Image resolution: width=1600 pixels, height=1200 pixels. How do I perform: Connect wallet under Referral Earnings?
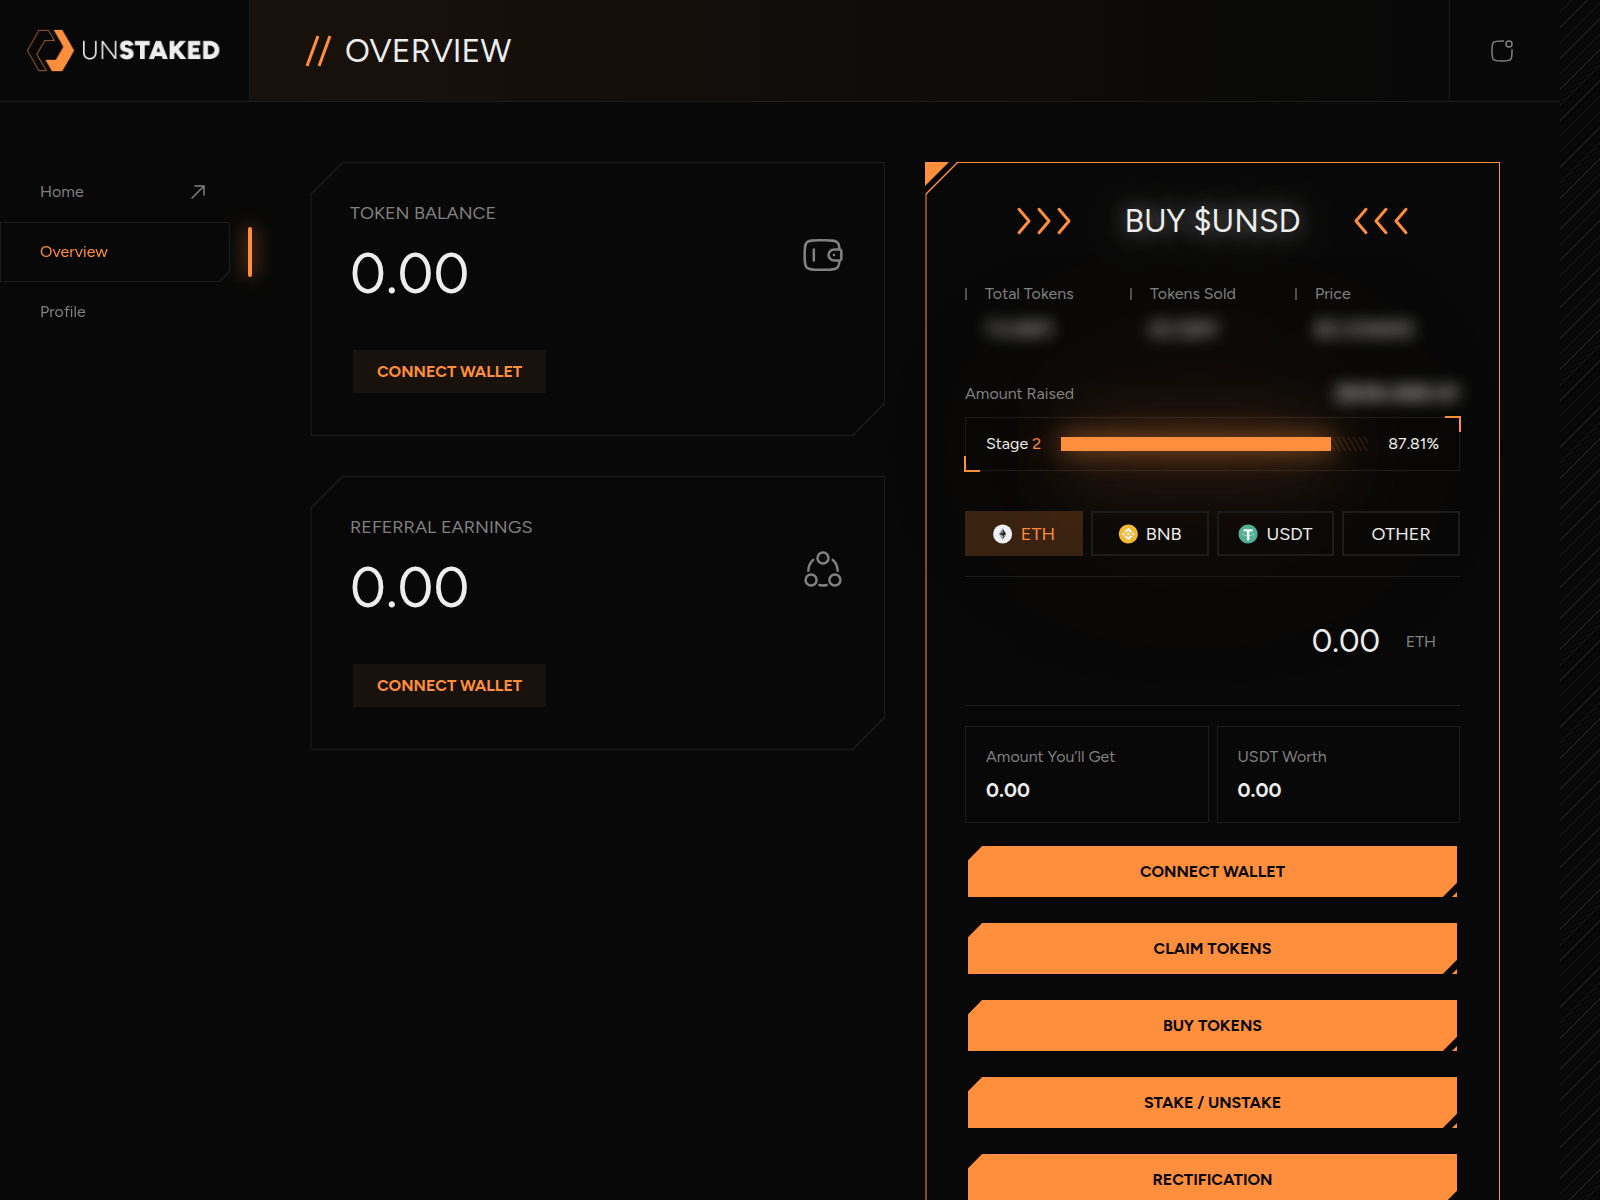(x=449, y=685)
